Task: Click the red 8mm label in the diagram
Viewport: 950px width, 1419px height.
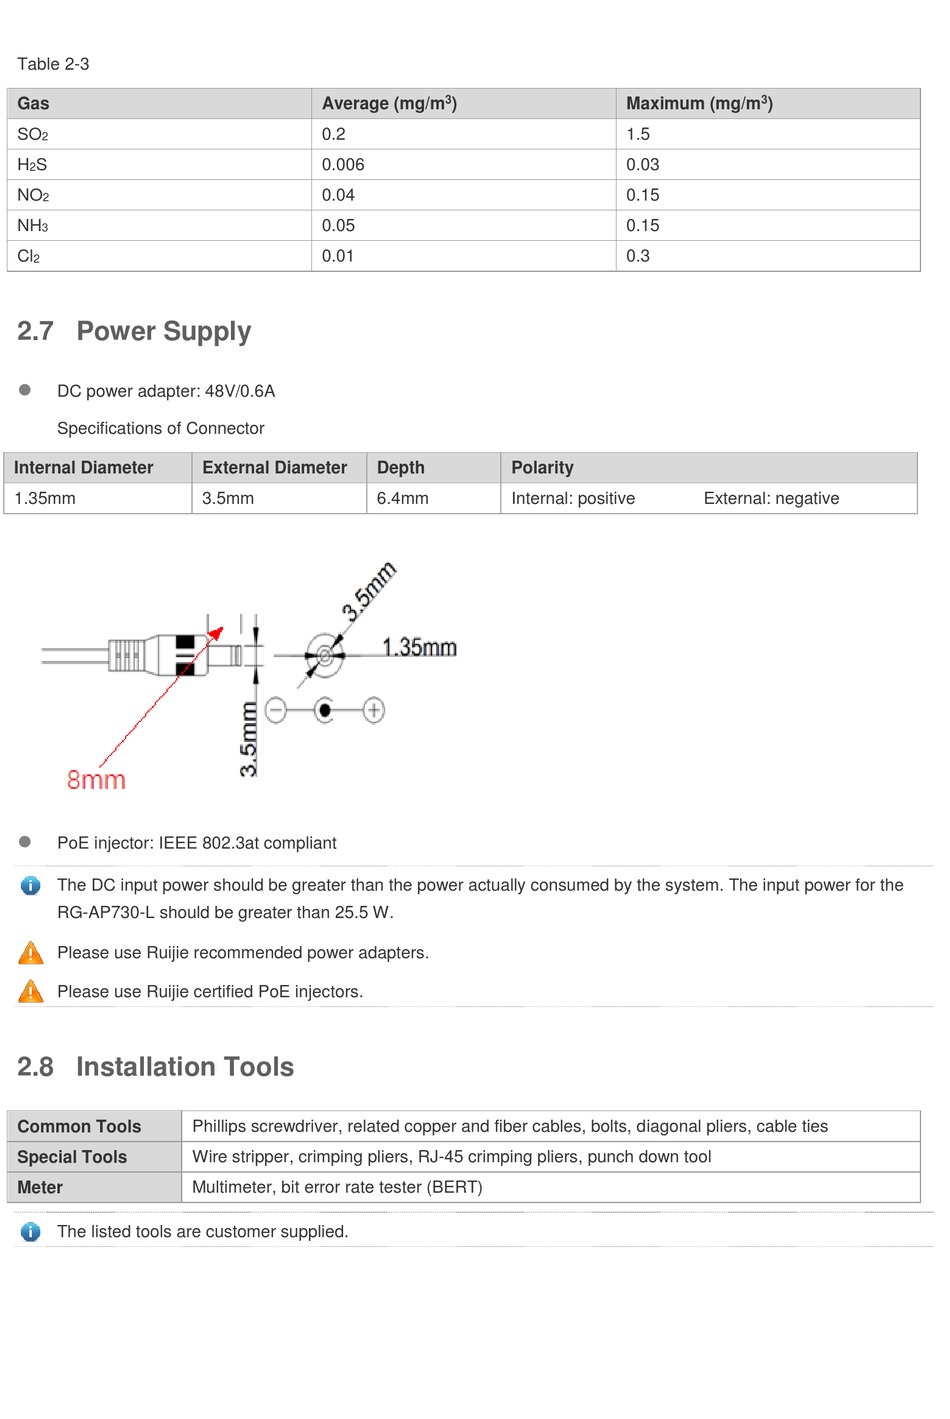Action: (x=96, y=780)
